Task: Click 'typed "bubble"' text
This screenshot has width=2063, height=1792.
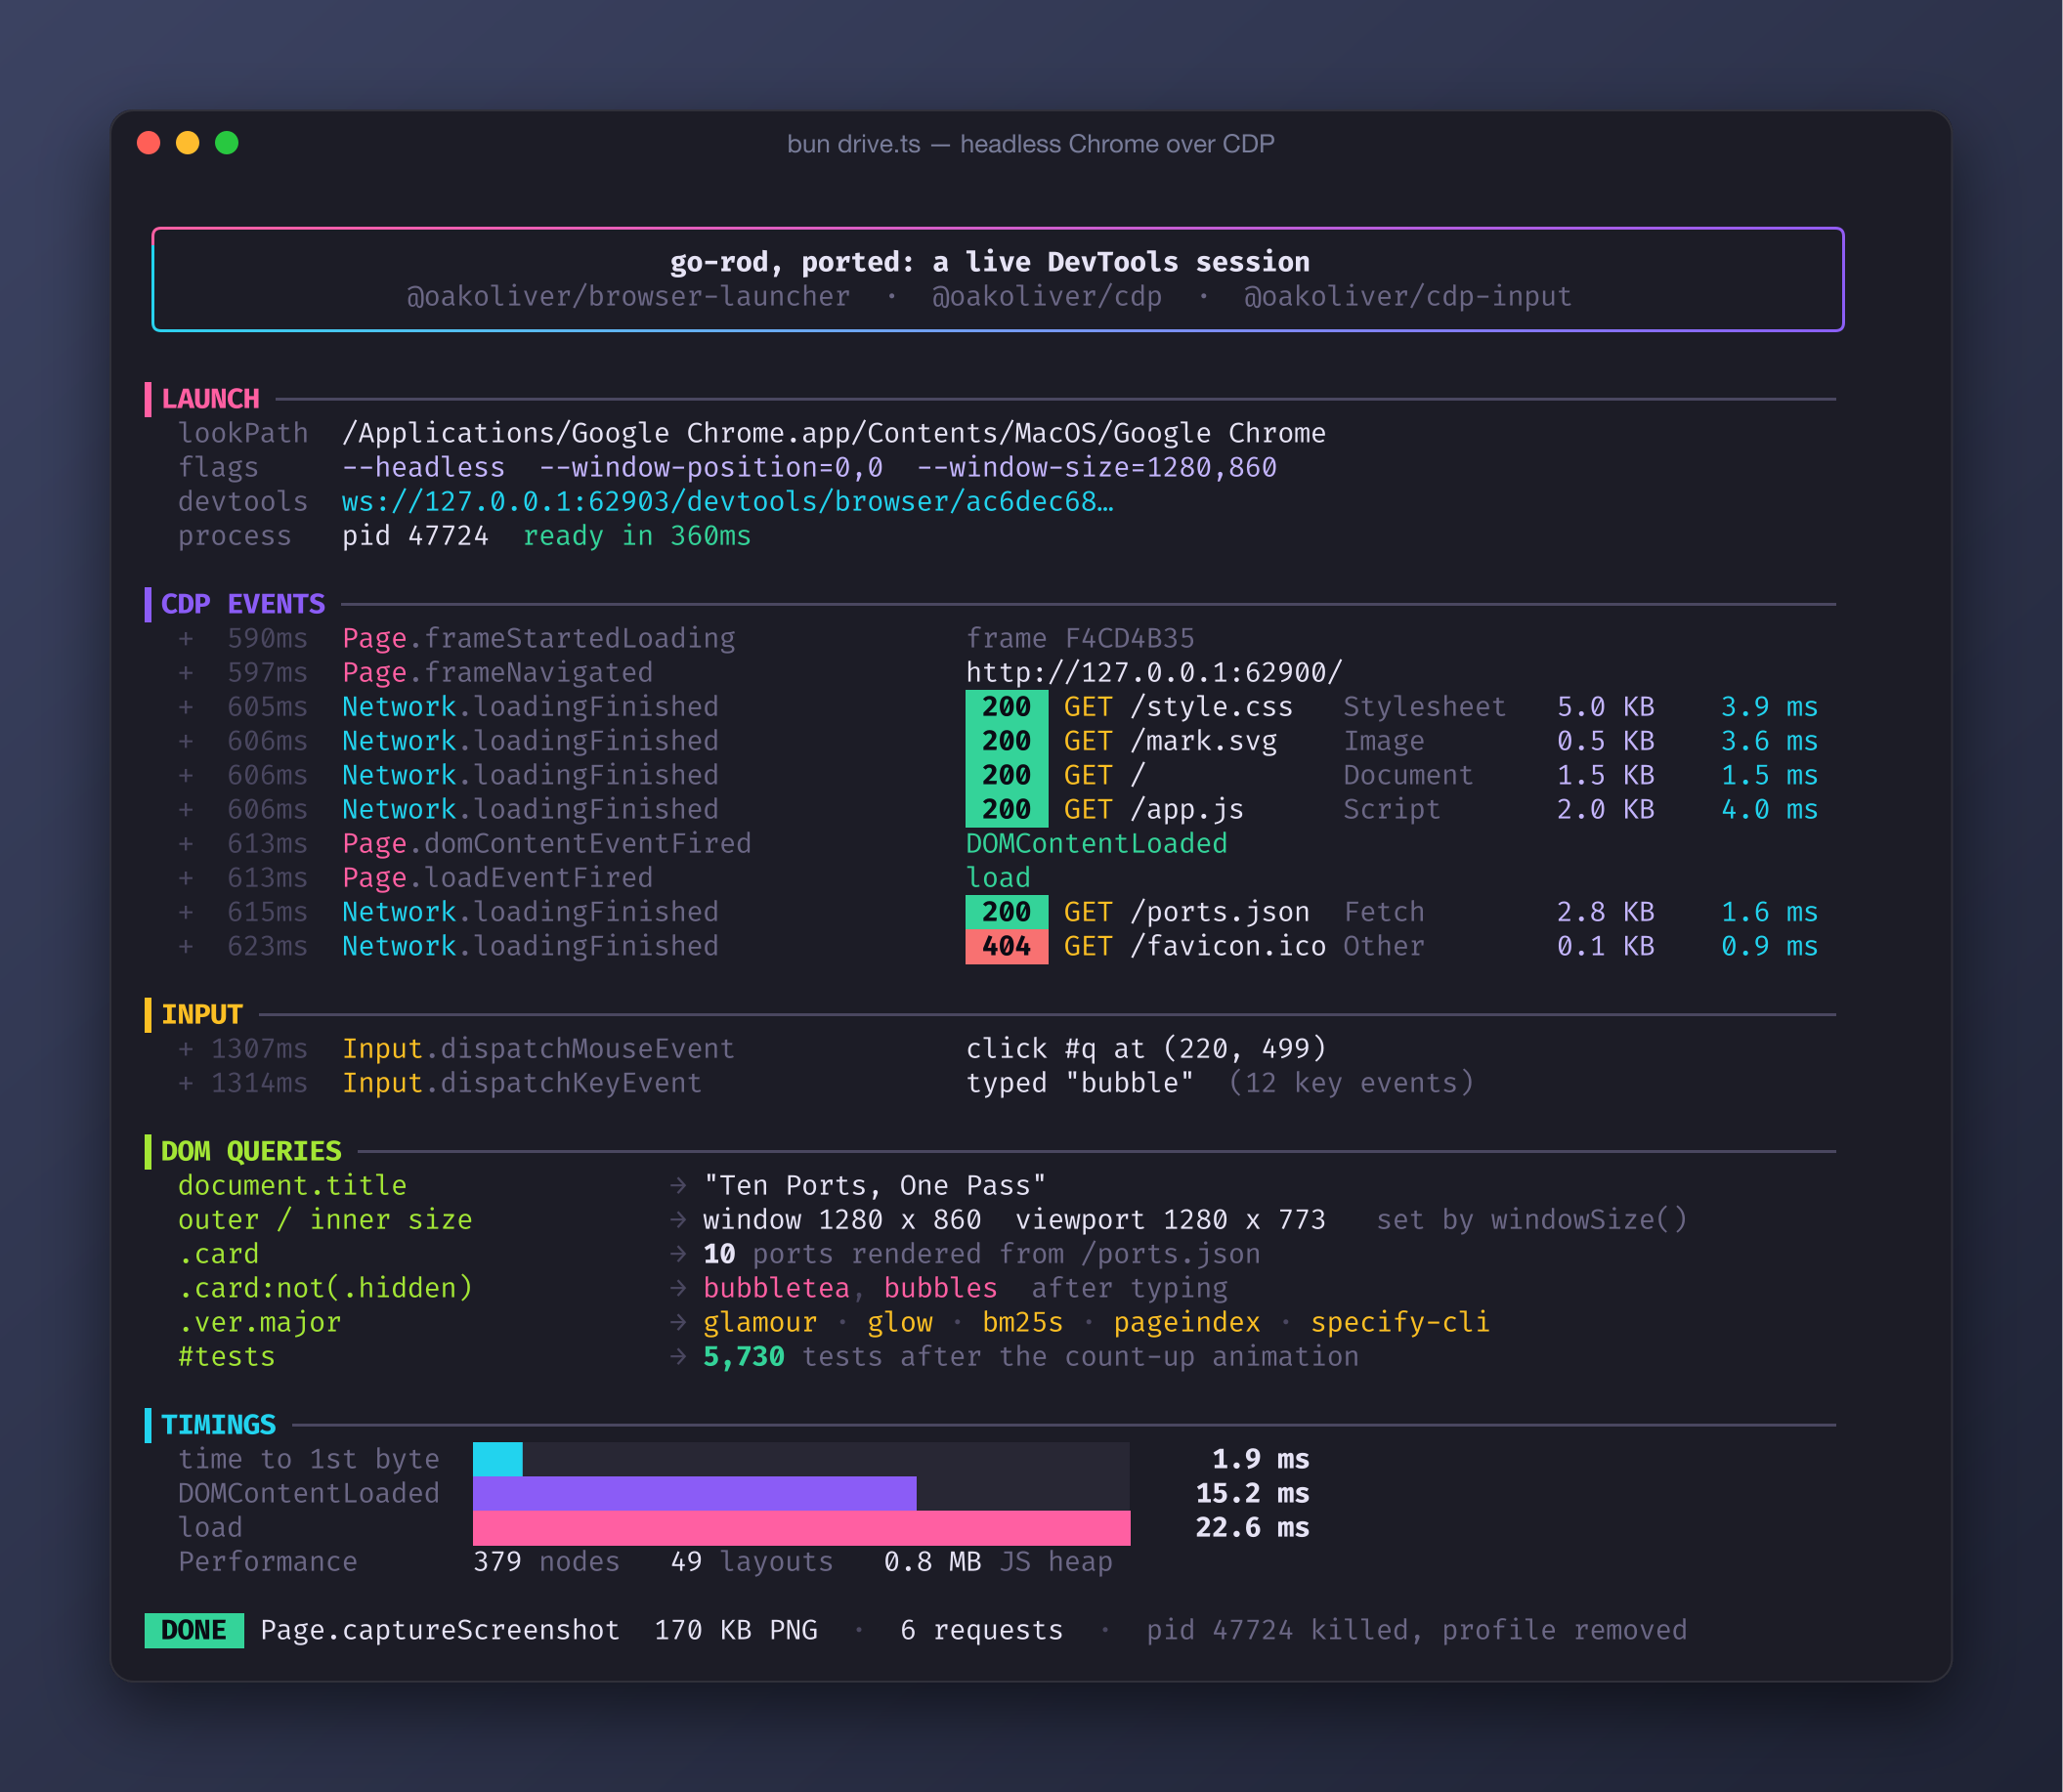Action: click(x=1080, y=1083)
